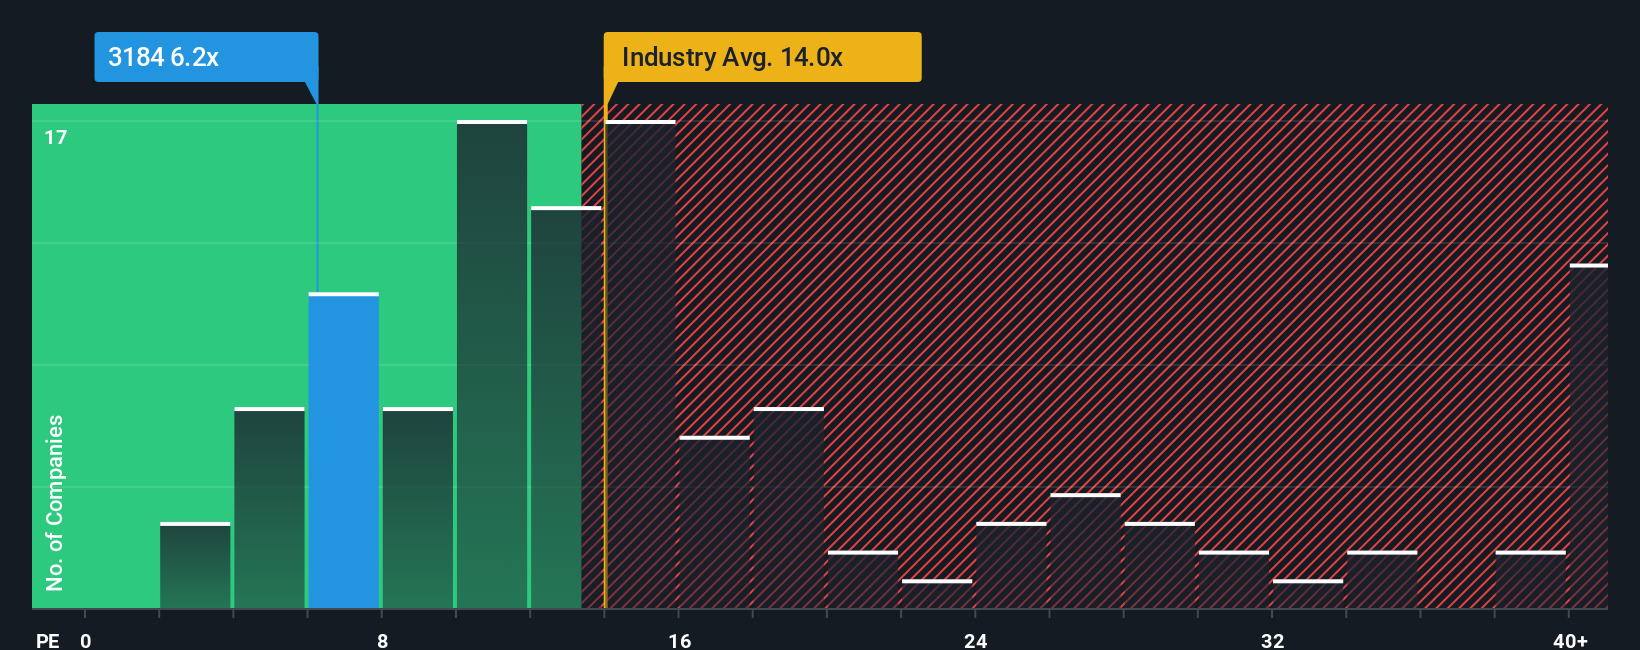Click the x-axis label 8
1640x650 pixels.
point(382,640)
